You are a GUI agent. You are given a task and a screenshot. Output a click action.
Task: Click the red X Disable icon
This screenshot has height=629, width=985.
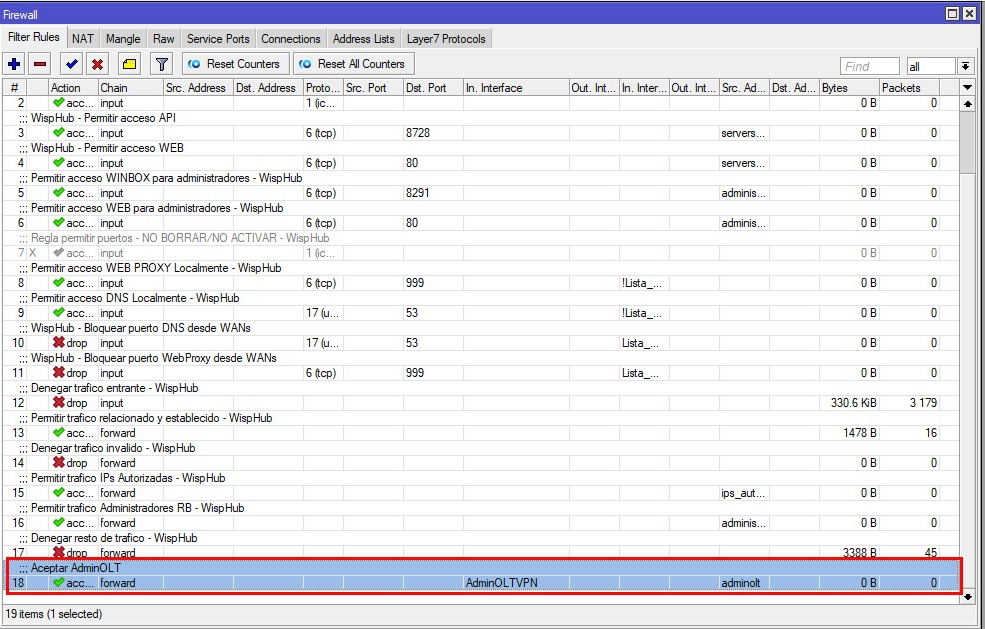click(x=97, y=64)
